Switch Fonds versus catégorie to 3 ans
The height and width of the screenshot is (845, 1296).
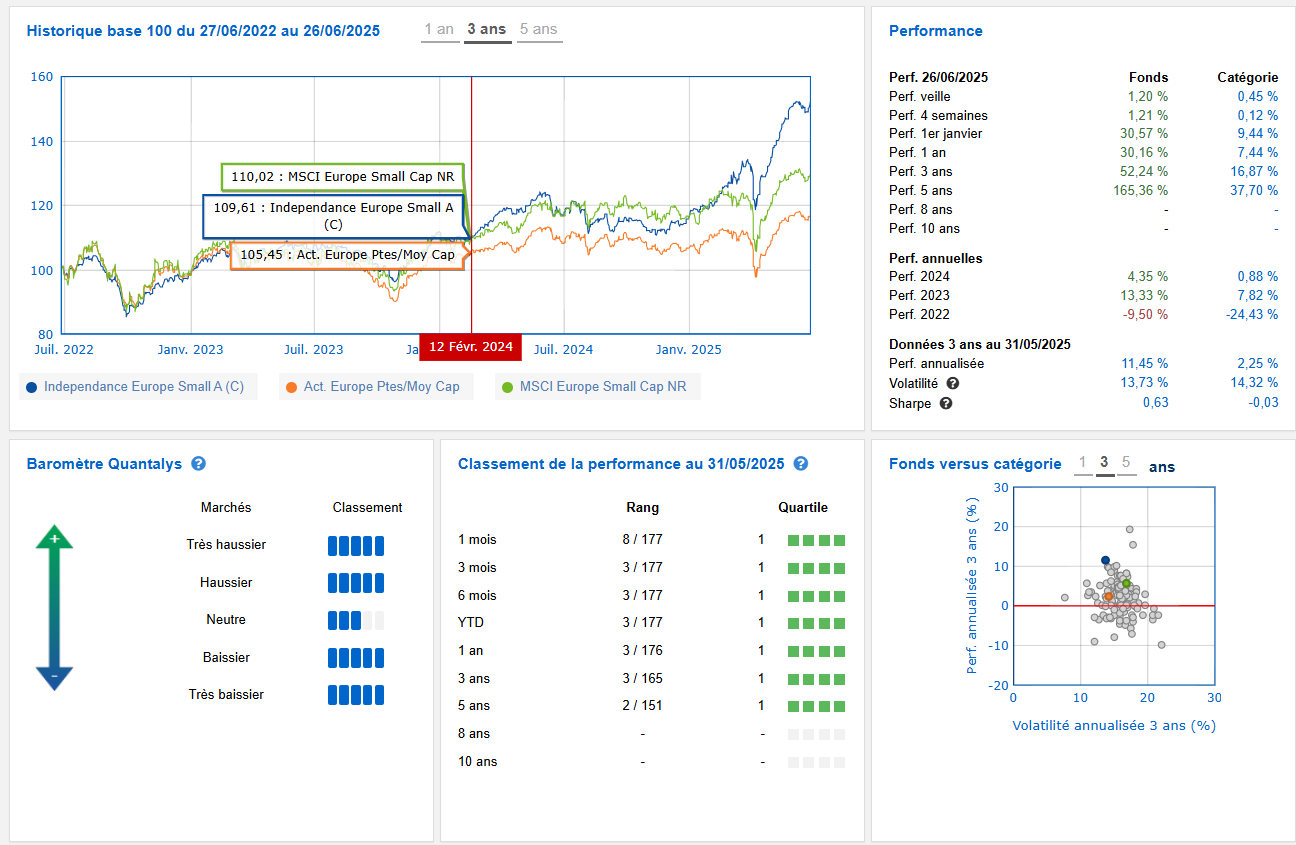(1104, 463)
